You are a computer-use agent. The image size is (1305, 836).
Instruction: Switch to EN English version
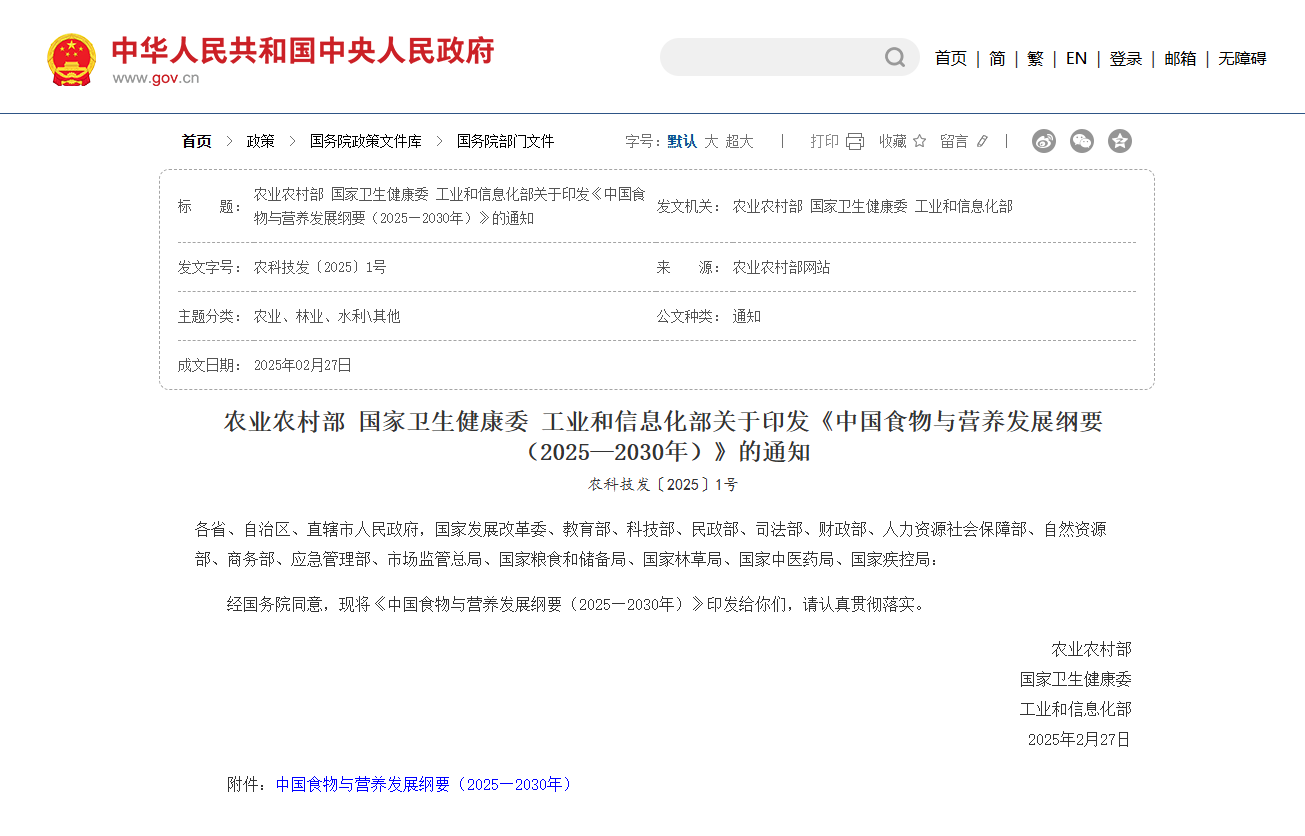[x=1076, y=59]
